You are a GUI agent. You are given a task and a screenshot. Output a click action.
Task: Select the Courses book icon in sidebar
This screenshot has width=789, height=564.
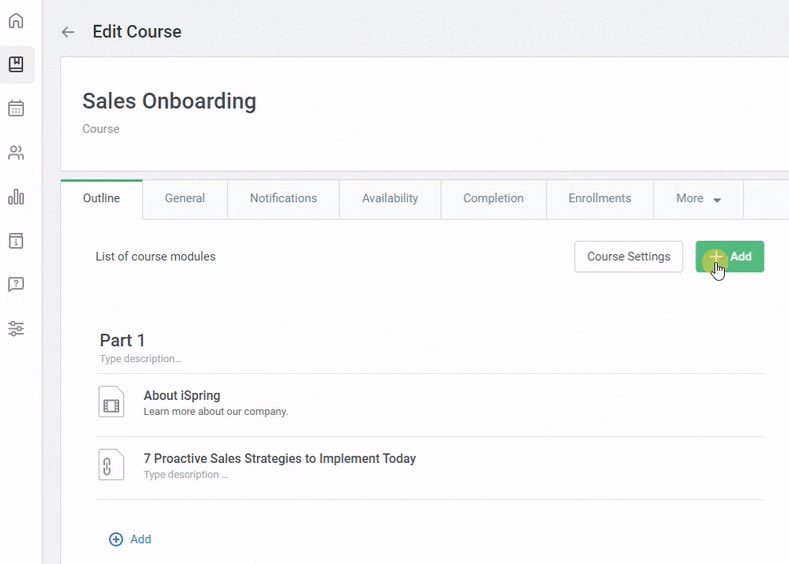point(16,65)
